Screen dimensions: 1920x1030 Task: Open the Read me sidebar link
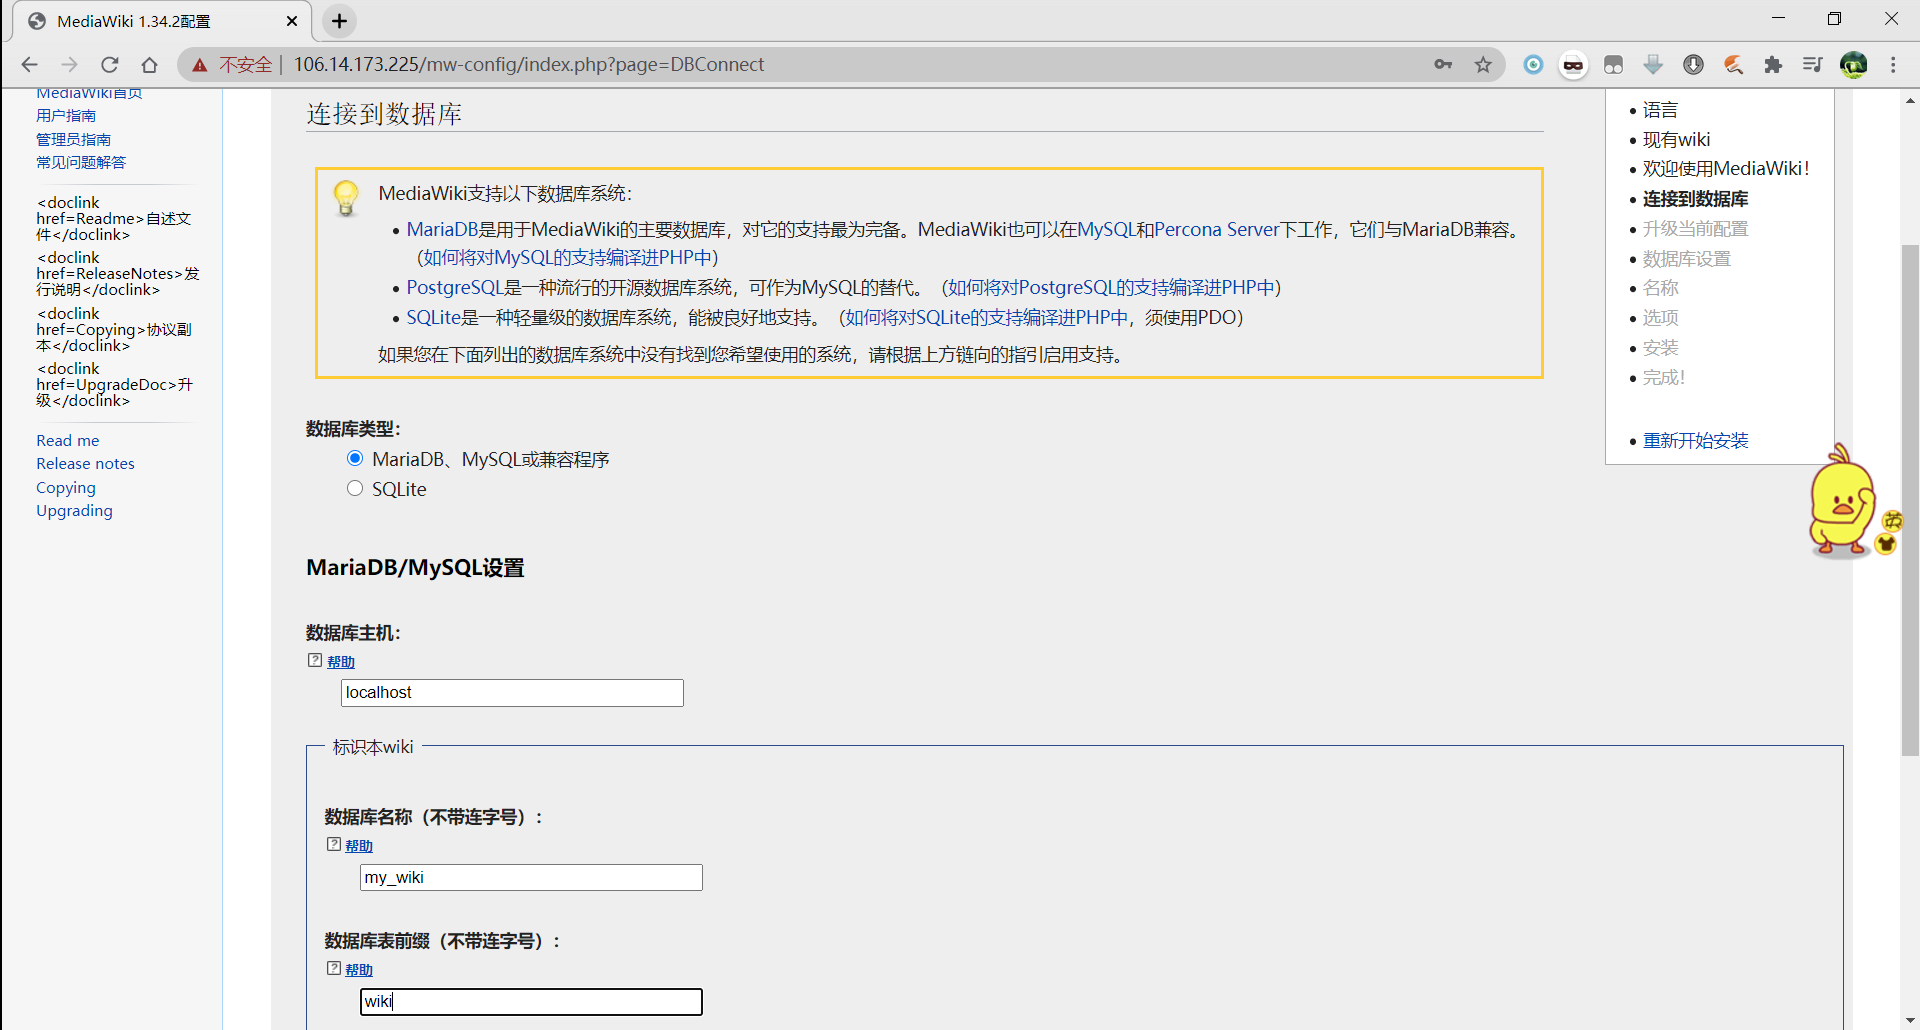click(x=68, y=441)
